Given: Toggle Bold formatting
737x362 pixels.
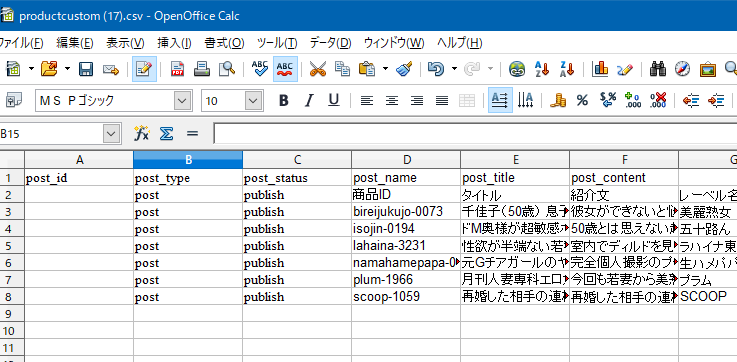Looking at the screenshot, I should pyautogui.click(x=283, y=100).
